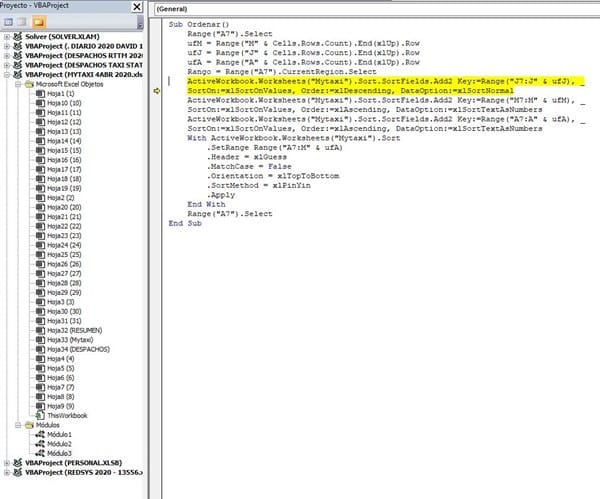Select sheet icon of Hoja17 (17)
This screenshot has width=600, height=499.
tap(40, 170)
